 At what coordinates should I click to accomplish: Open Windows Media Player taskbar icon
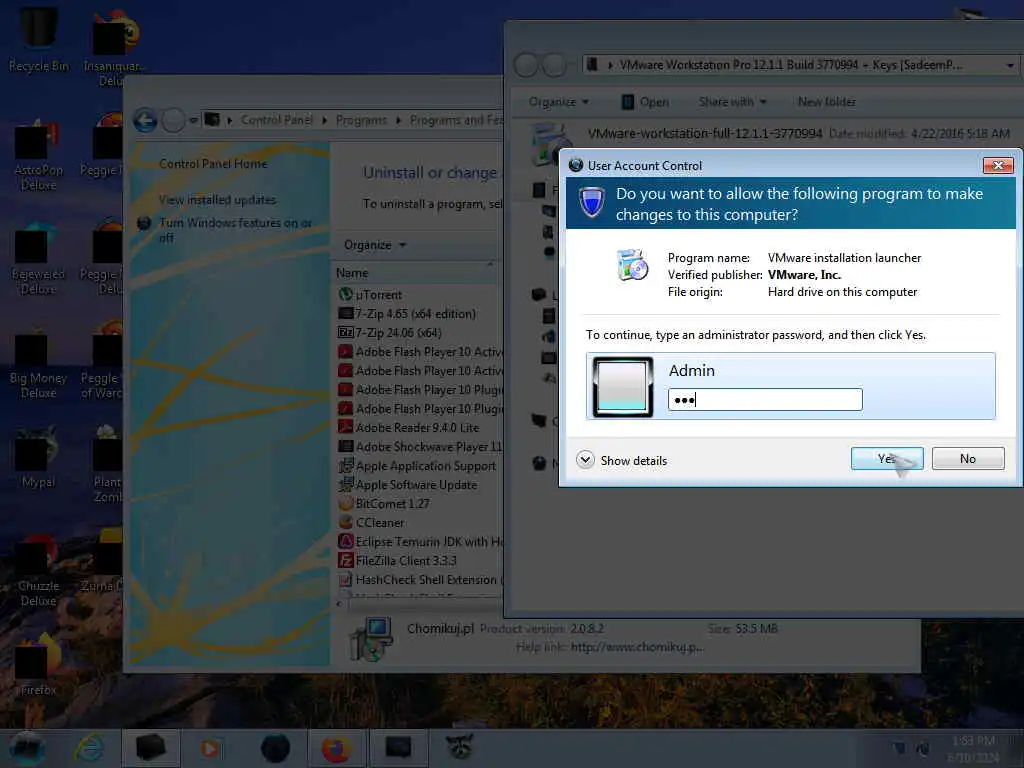click(x=210, y=748)
